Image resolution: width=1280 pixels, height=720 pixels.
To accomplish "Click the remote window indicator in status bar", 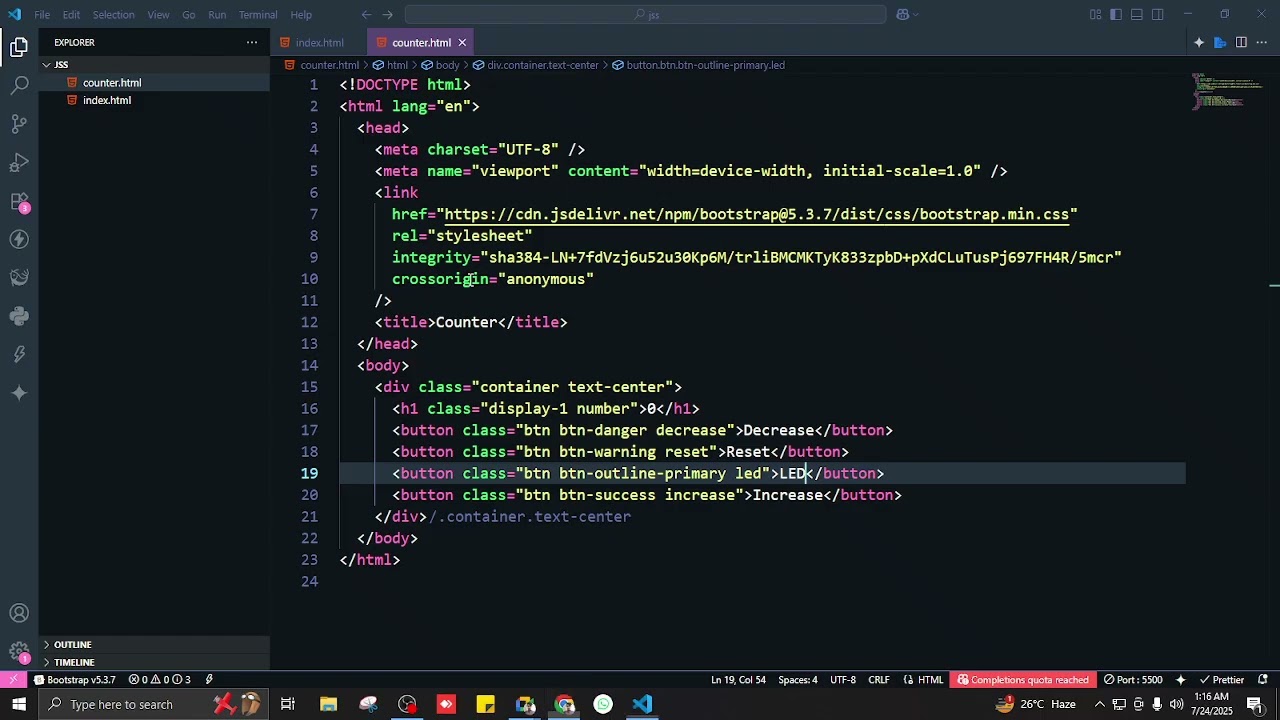I will [x=13, y=680].
